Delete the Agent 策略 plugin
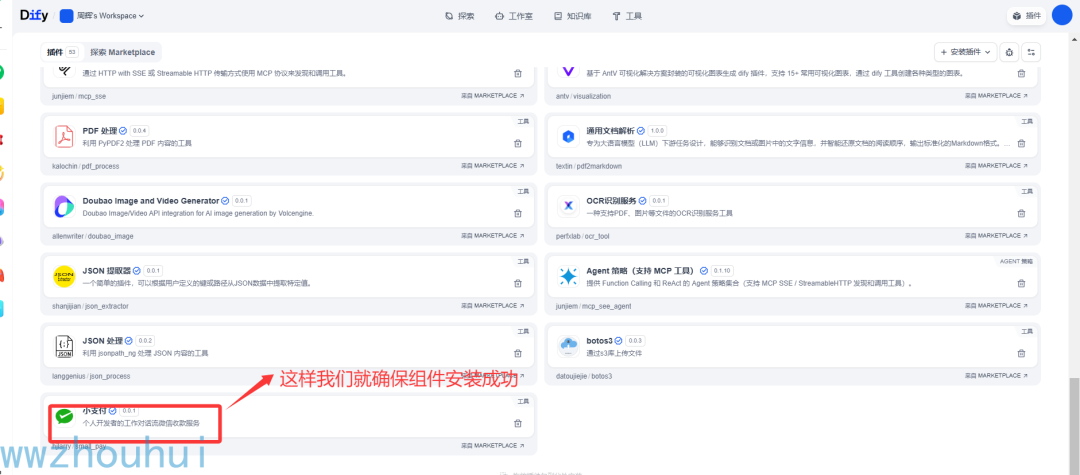The width and height of the screenshot is (1080, 475). (1021, 283)
